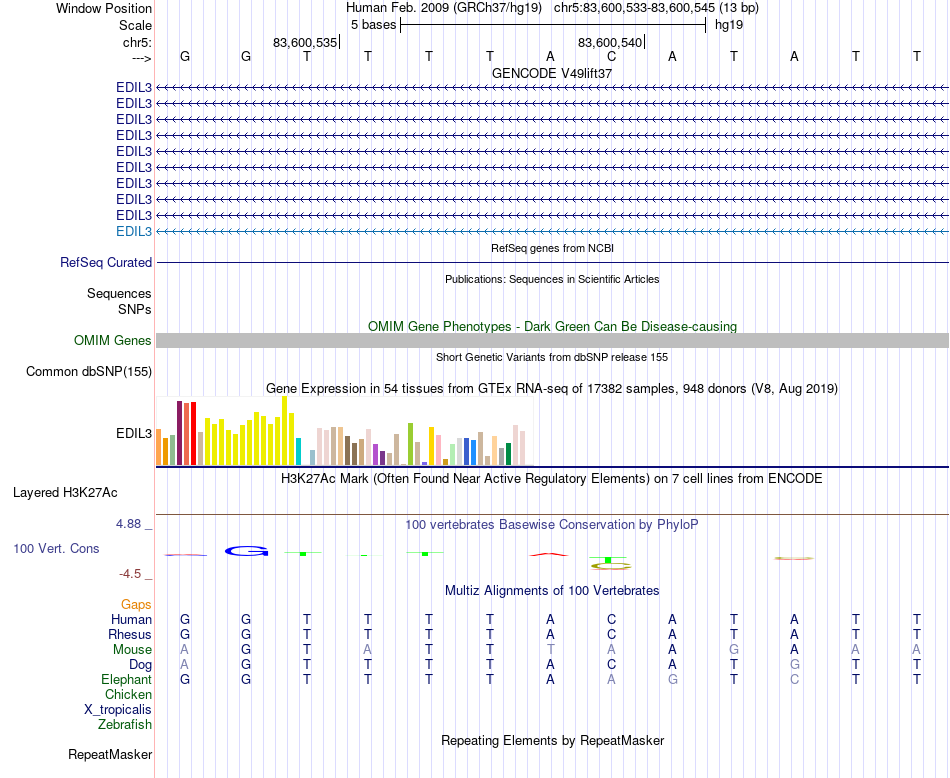
Task: Click the Dog species label
Action: point(141,665)
